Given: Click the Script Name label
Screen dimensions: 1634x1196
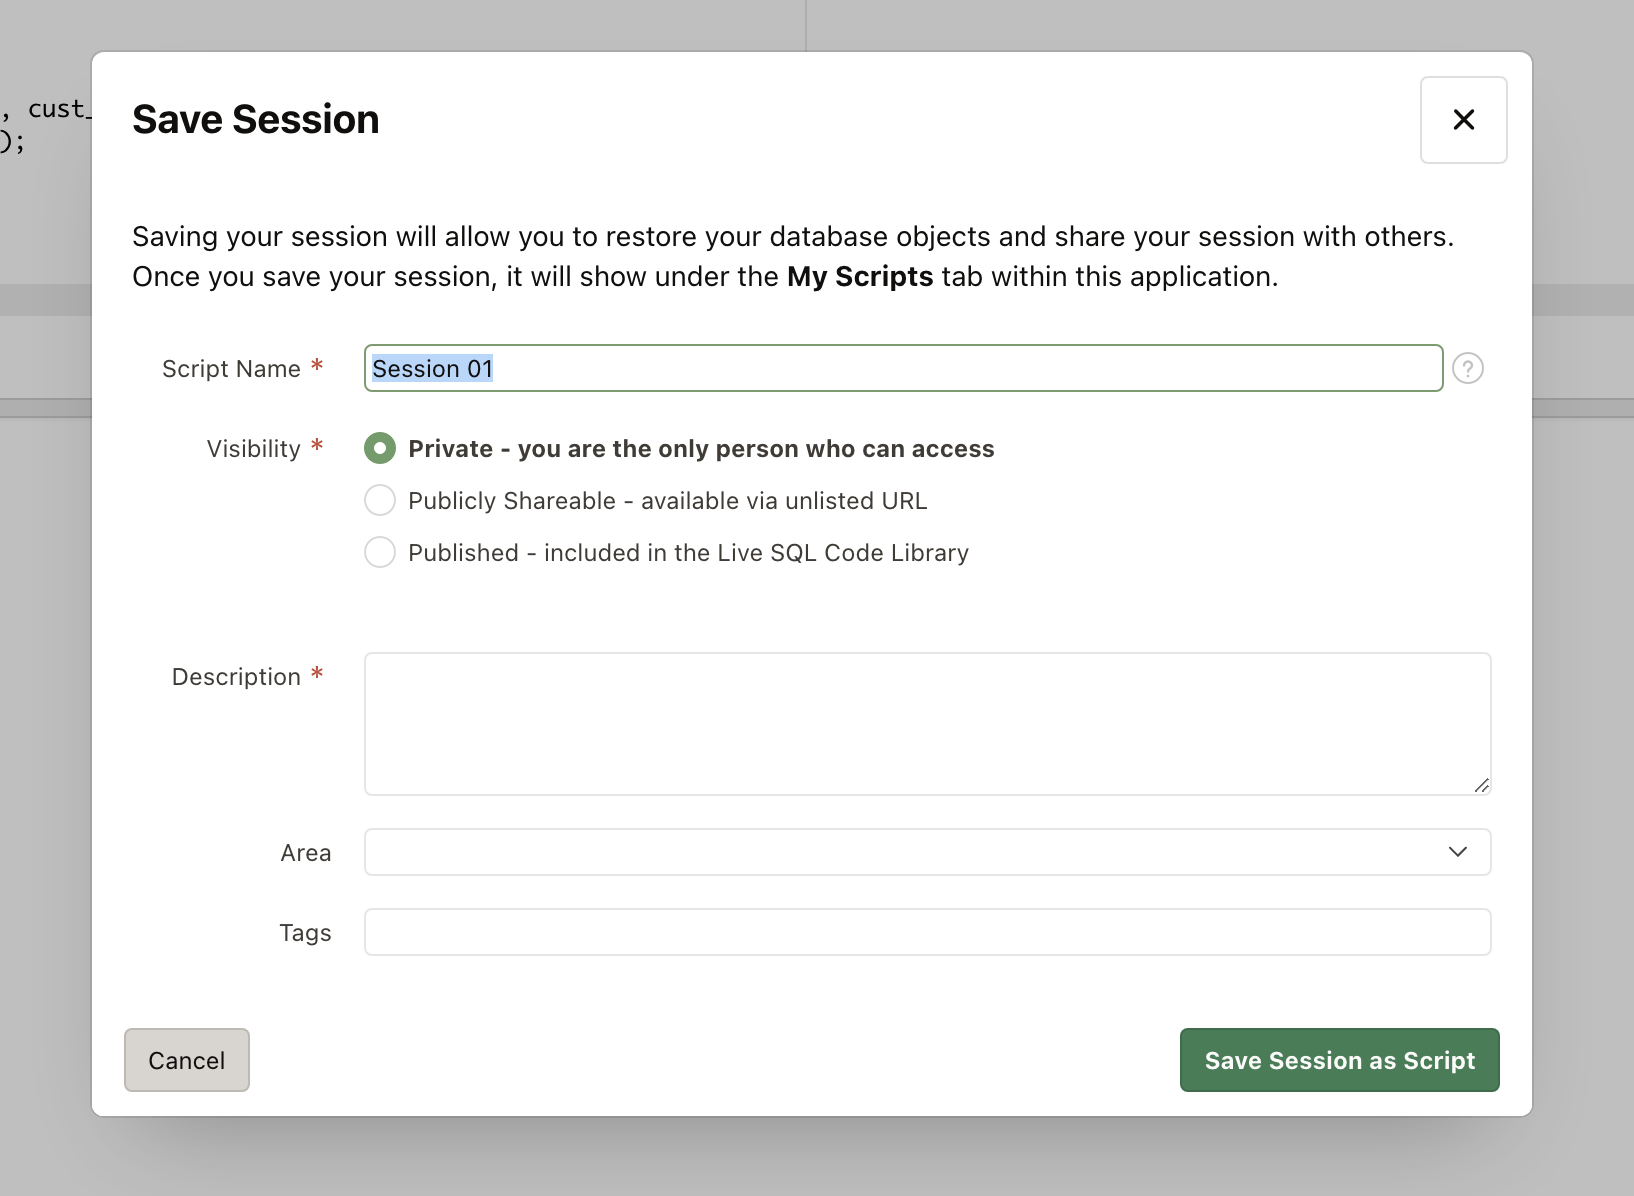Looking at the screenshot, I should pyautogui.click(x=231, y=369).
